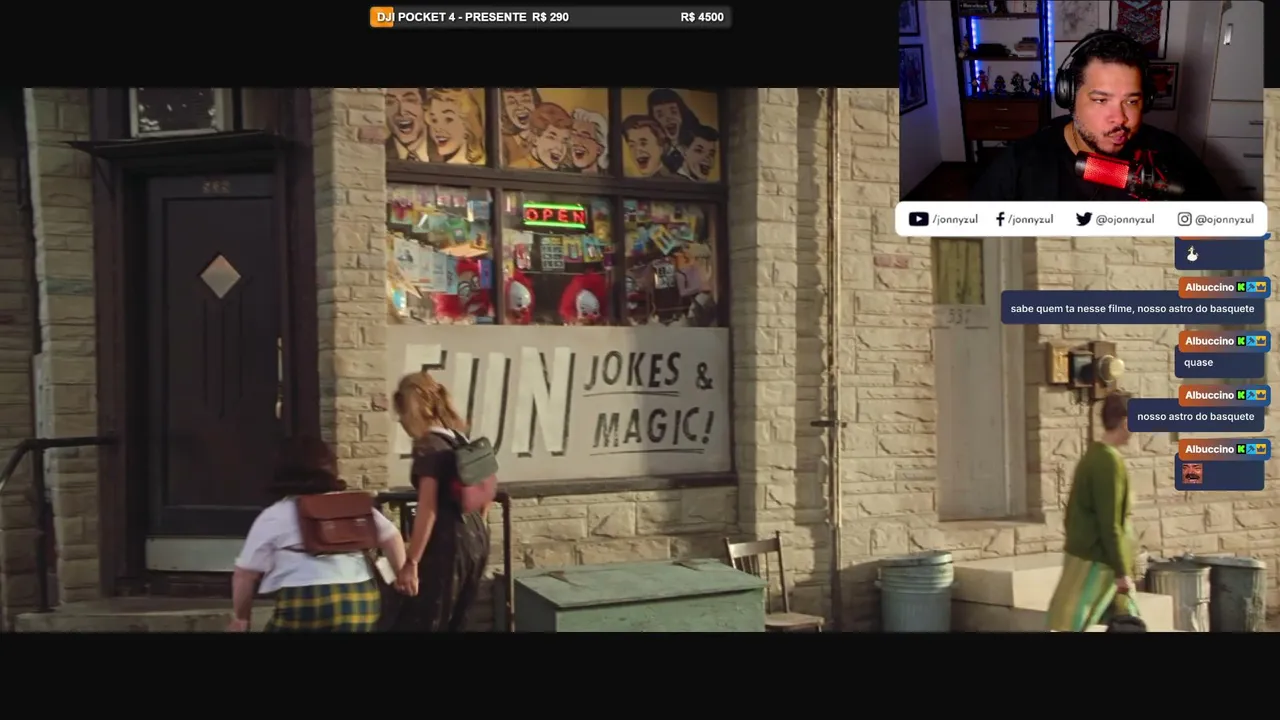
Task: Click the Instagram icon in the social bar
Action: (1184, 219)
